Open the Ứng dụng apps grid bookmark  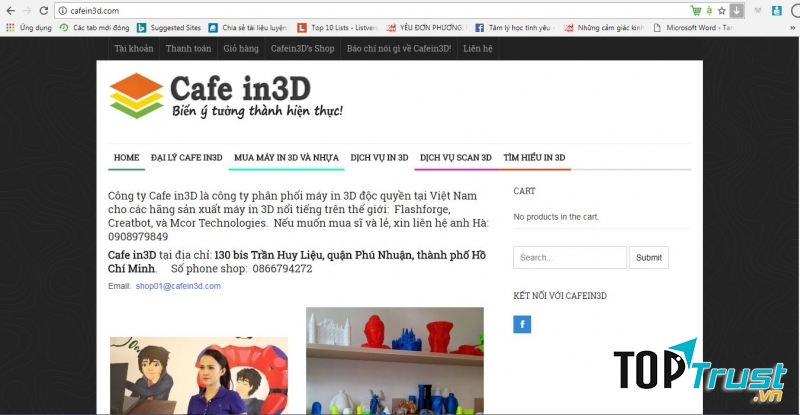[x=29, y=28]
